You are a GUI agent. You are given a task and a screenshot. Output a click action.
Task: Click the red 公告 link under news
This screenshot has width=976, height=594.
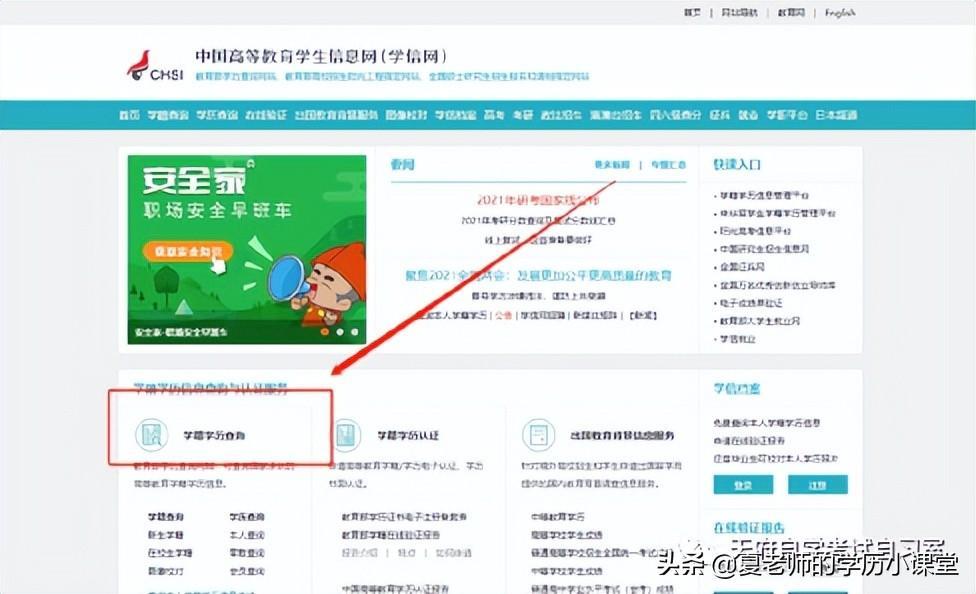tap(504, 316)
